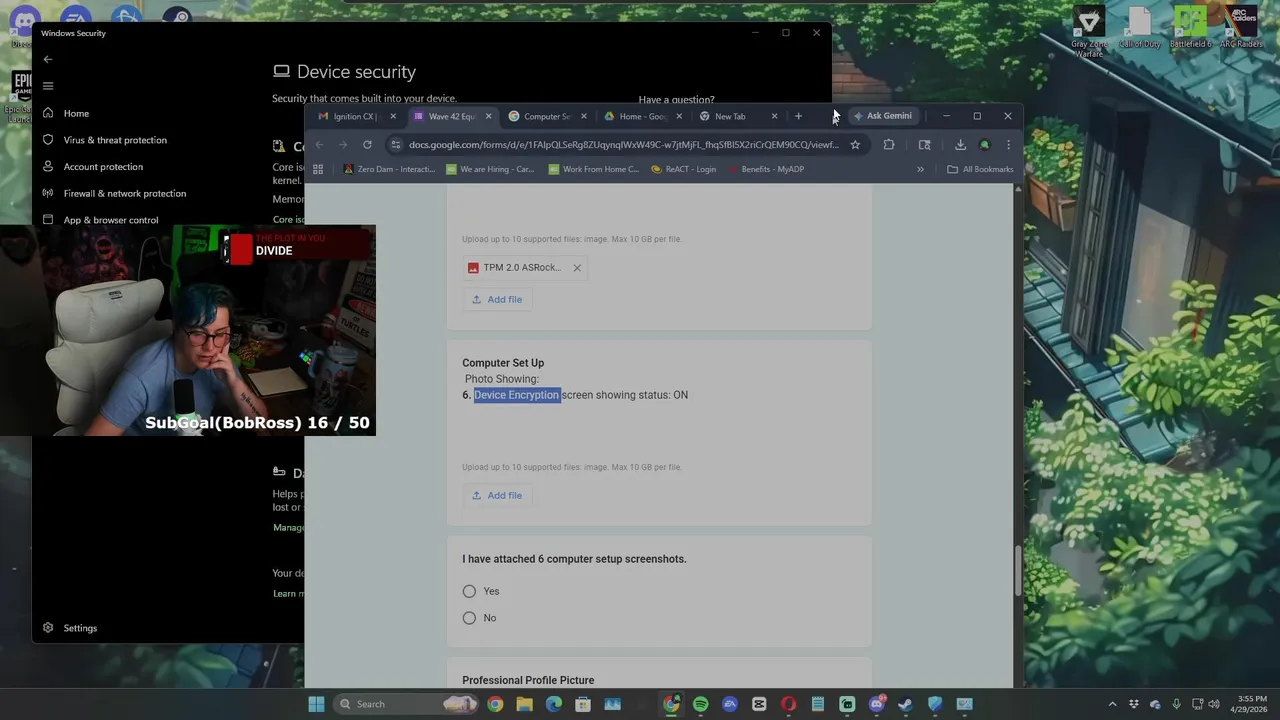Click Windows Security back arrow
The height and width of the screenshot is (720, 1280).
48,59
